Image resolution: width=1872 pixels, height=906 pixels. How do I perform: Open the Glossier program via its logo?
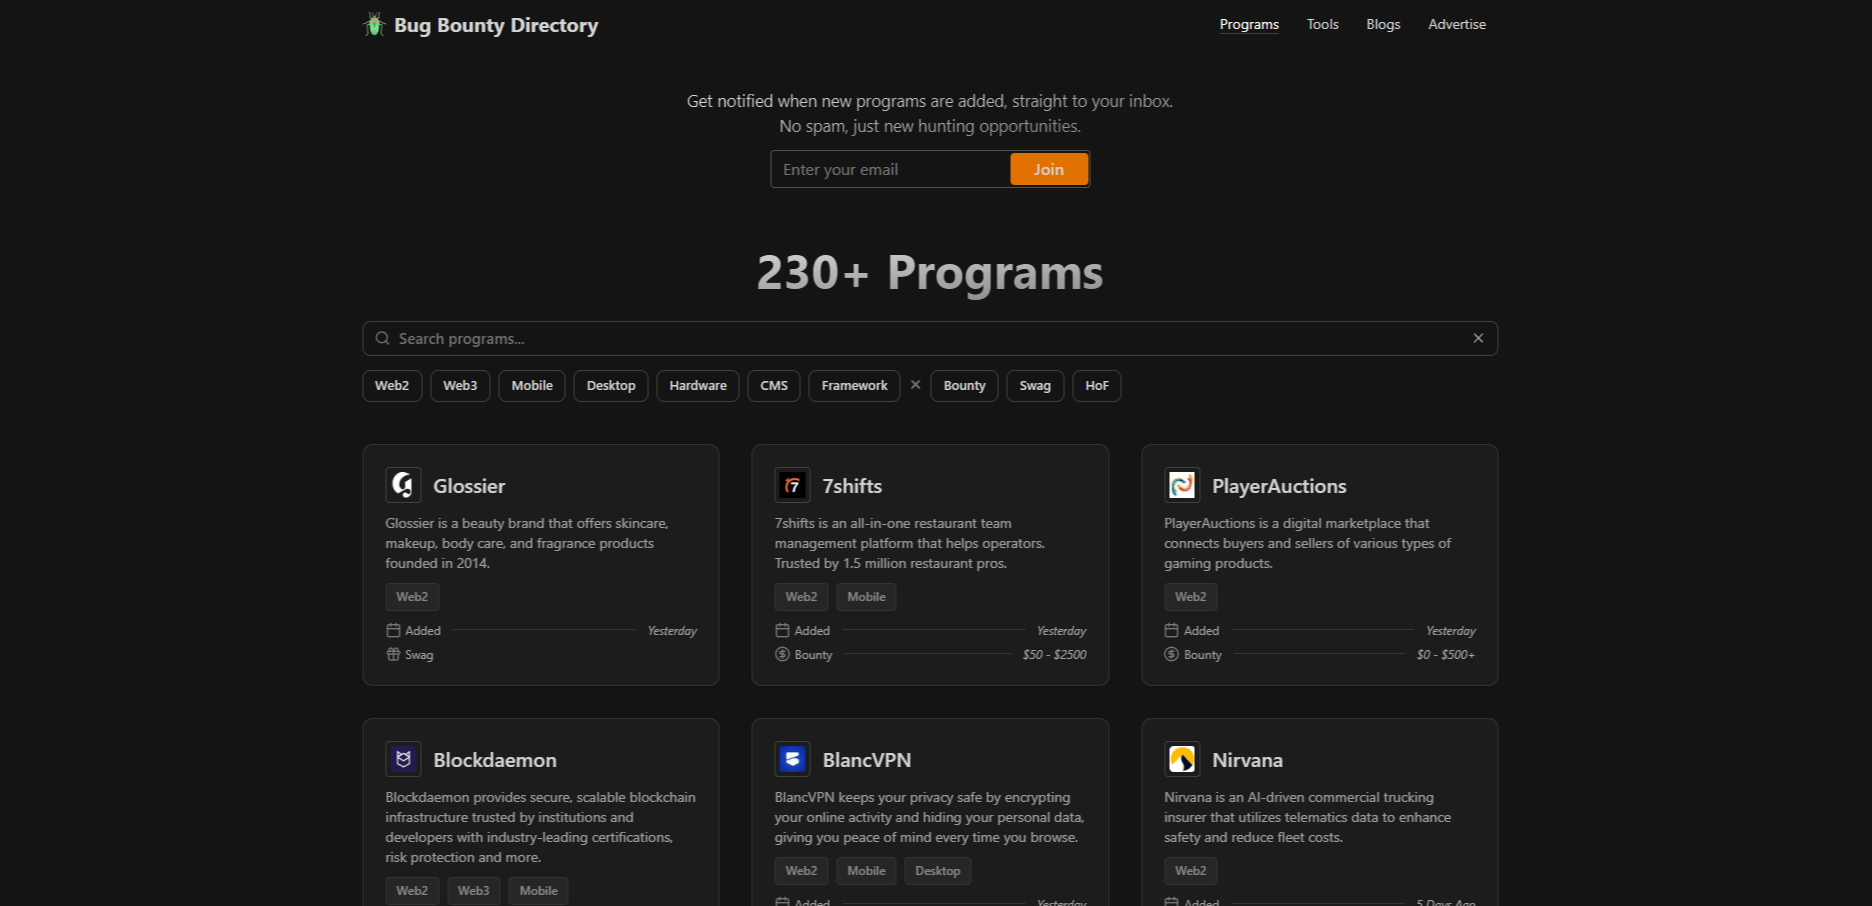point(403,485)
